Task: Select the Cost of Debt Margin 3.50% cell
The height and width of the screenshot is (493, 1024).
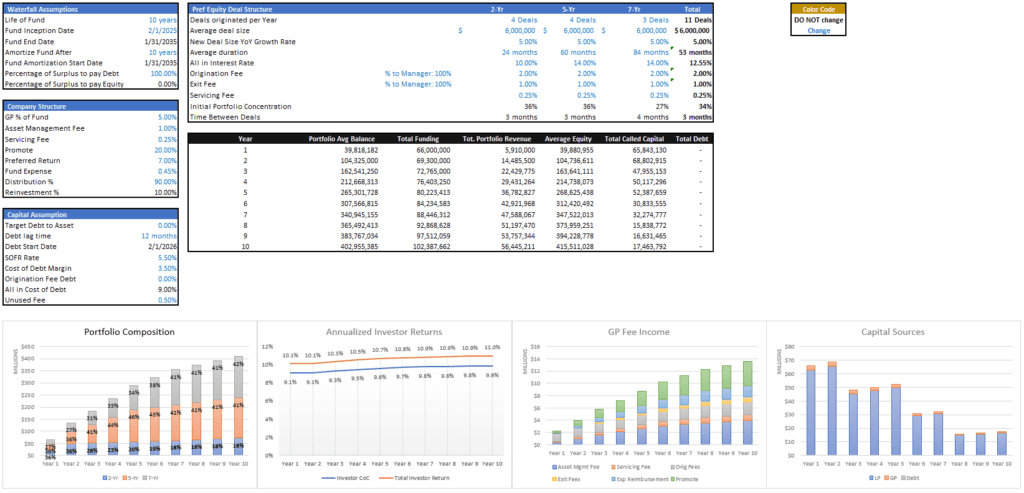Action: [167, 268]
